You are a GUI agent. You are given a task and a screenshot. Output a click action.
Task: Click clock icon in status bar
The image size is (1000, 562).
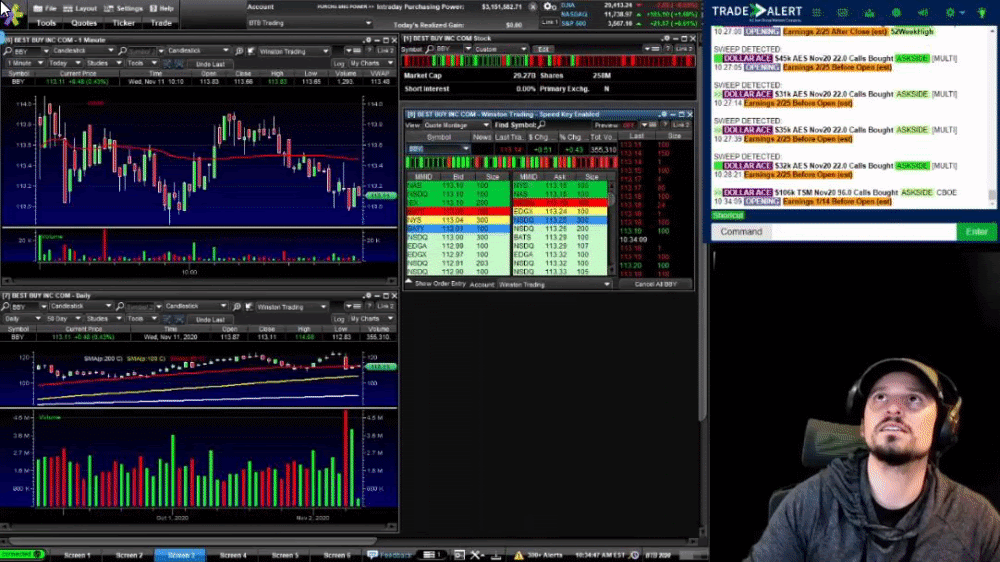tap(635, 555)
